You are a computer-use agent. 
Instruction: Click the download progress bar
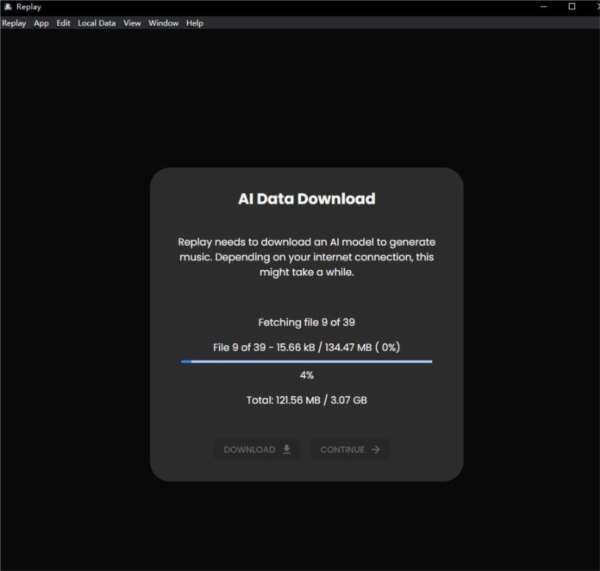coord(307,361)
